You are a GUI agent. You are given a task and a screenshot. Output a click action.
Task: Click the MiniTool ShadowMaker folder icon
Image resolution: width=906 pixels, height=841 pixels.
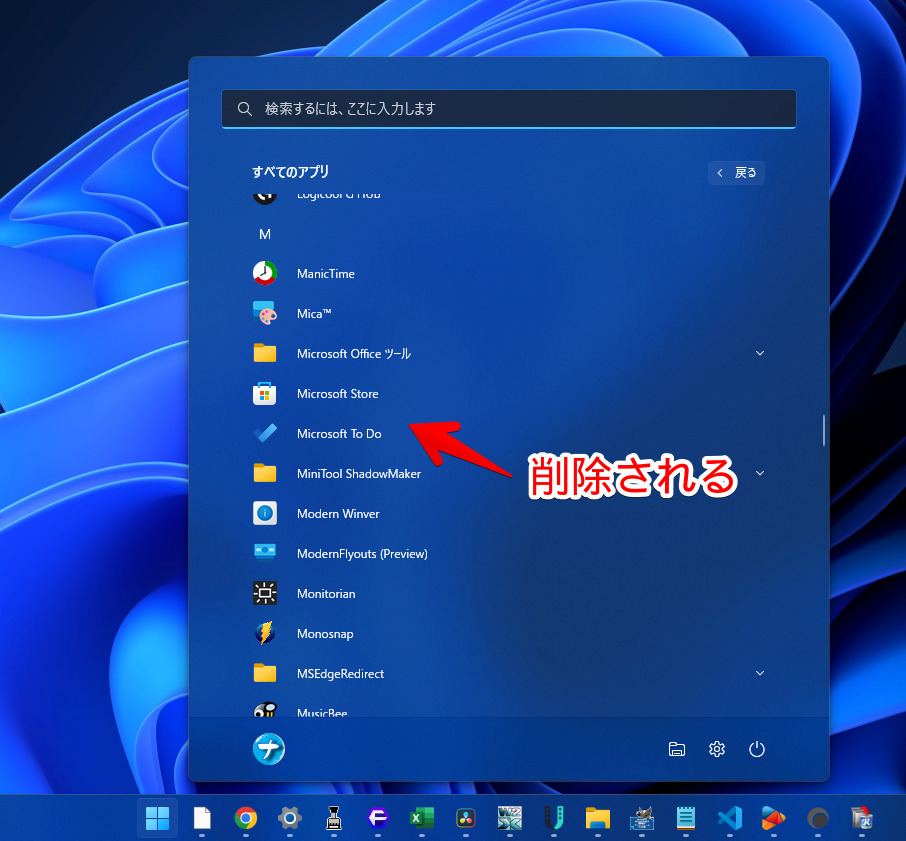pos(265,473)
